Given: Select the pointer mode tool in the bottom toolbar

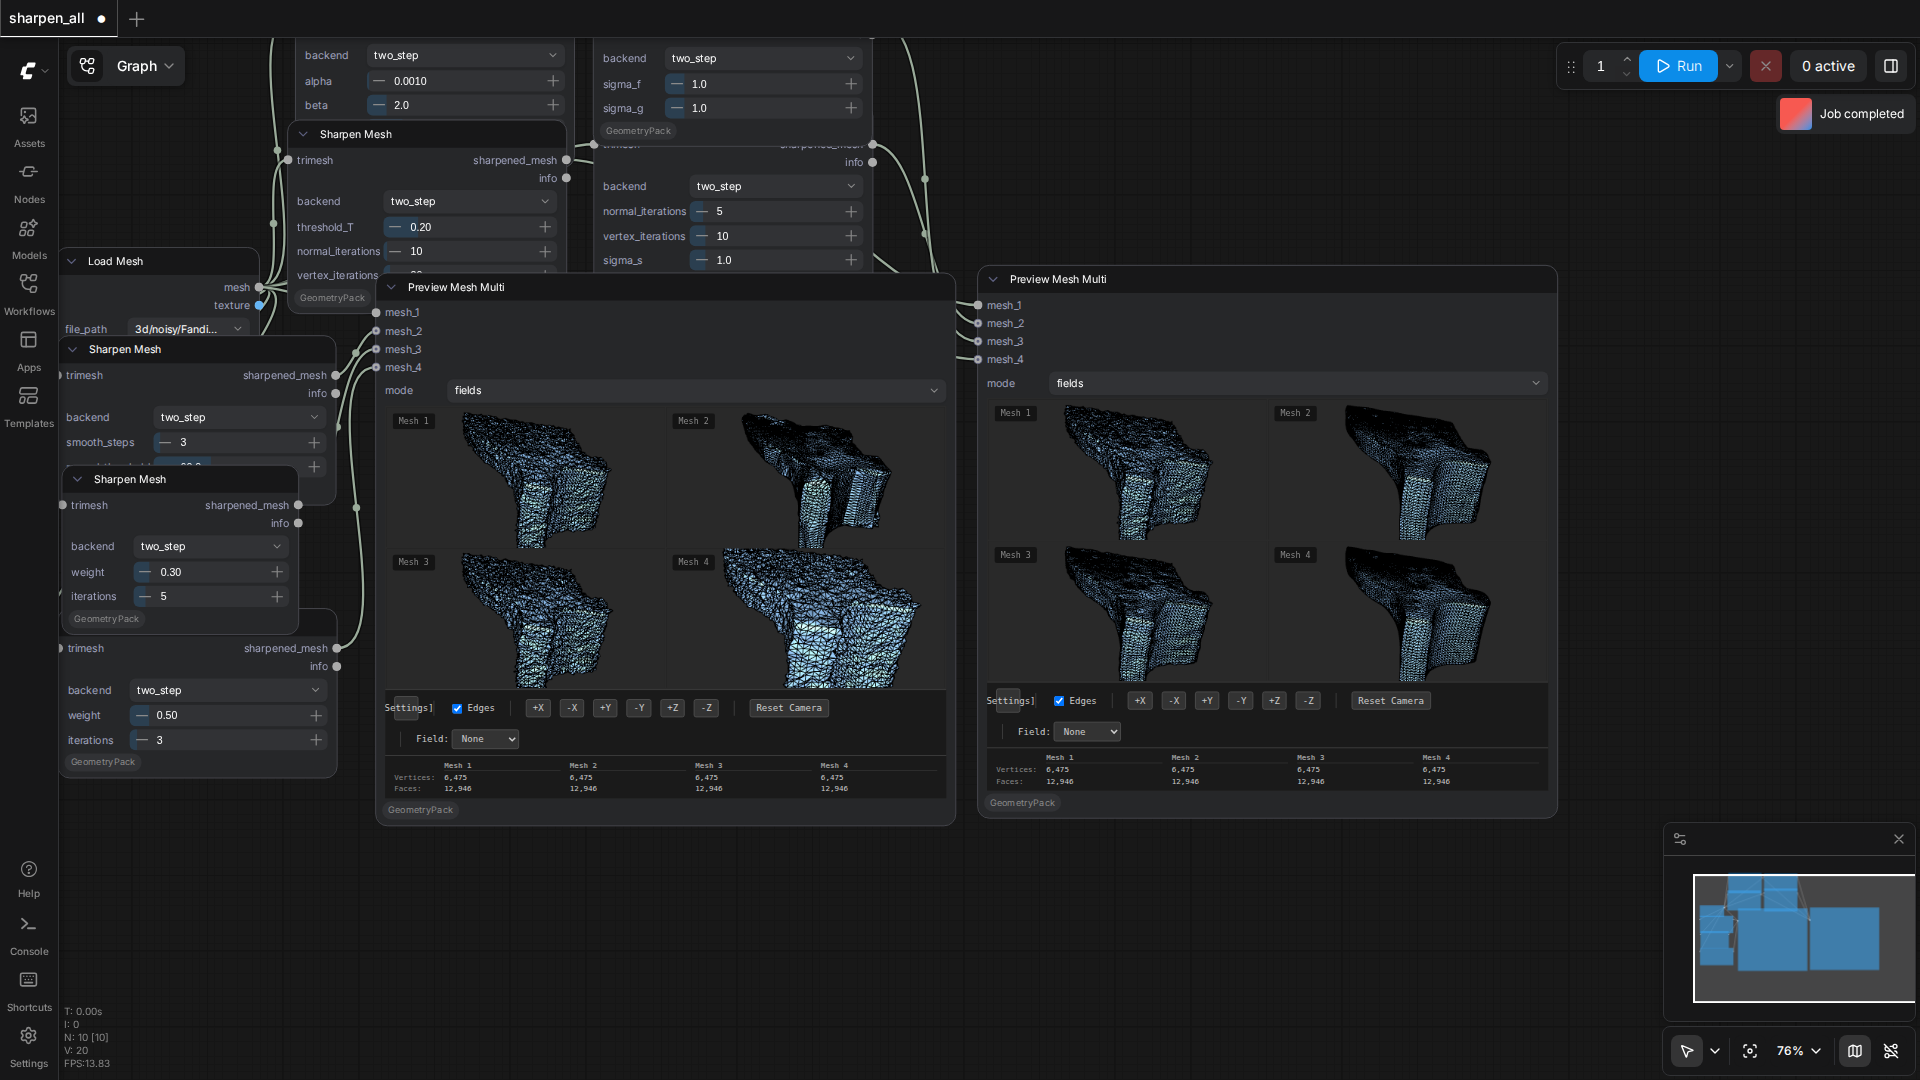Looking at the screenshot, I should tap(1687, 1051).
